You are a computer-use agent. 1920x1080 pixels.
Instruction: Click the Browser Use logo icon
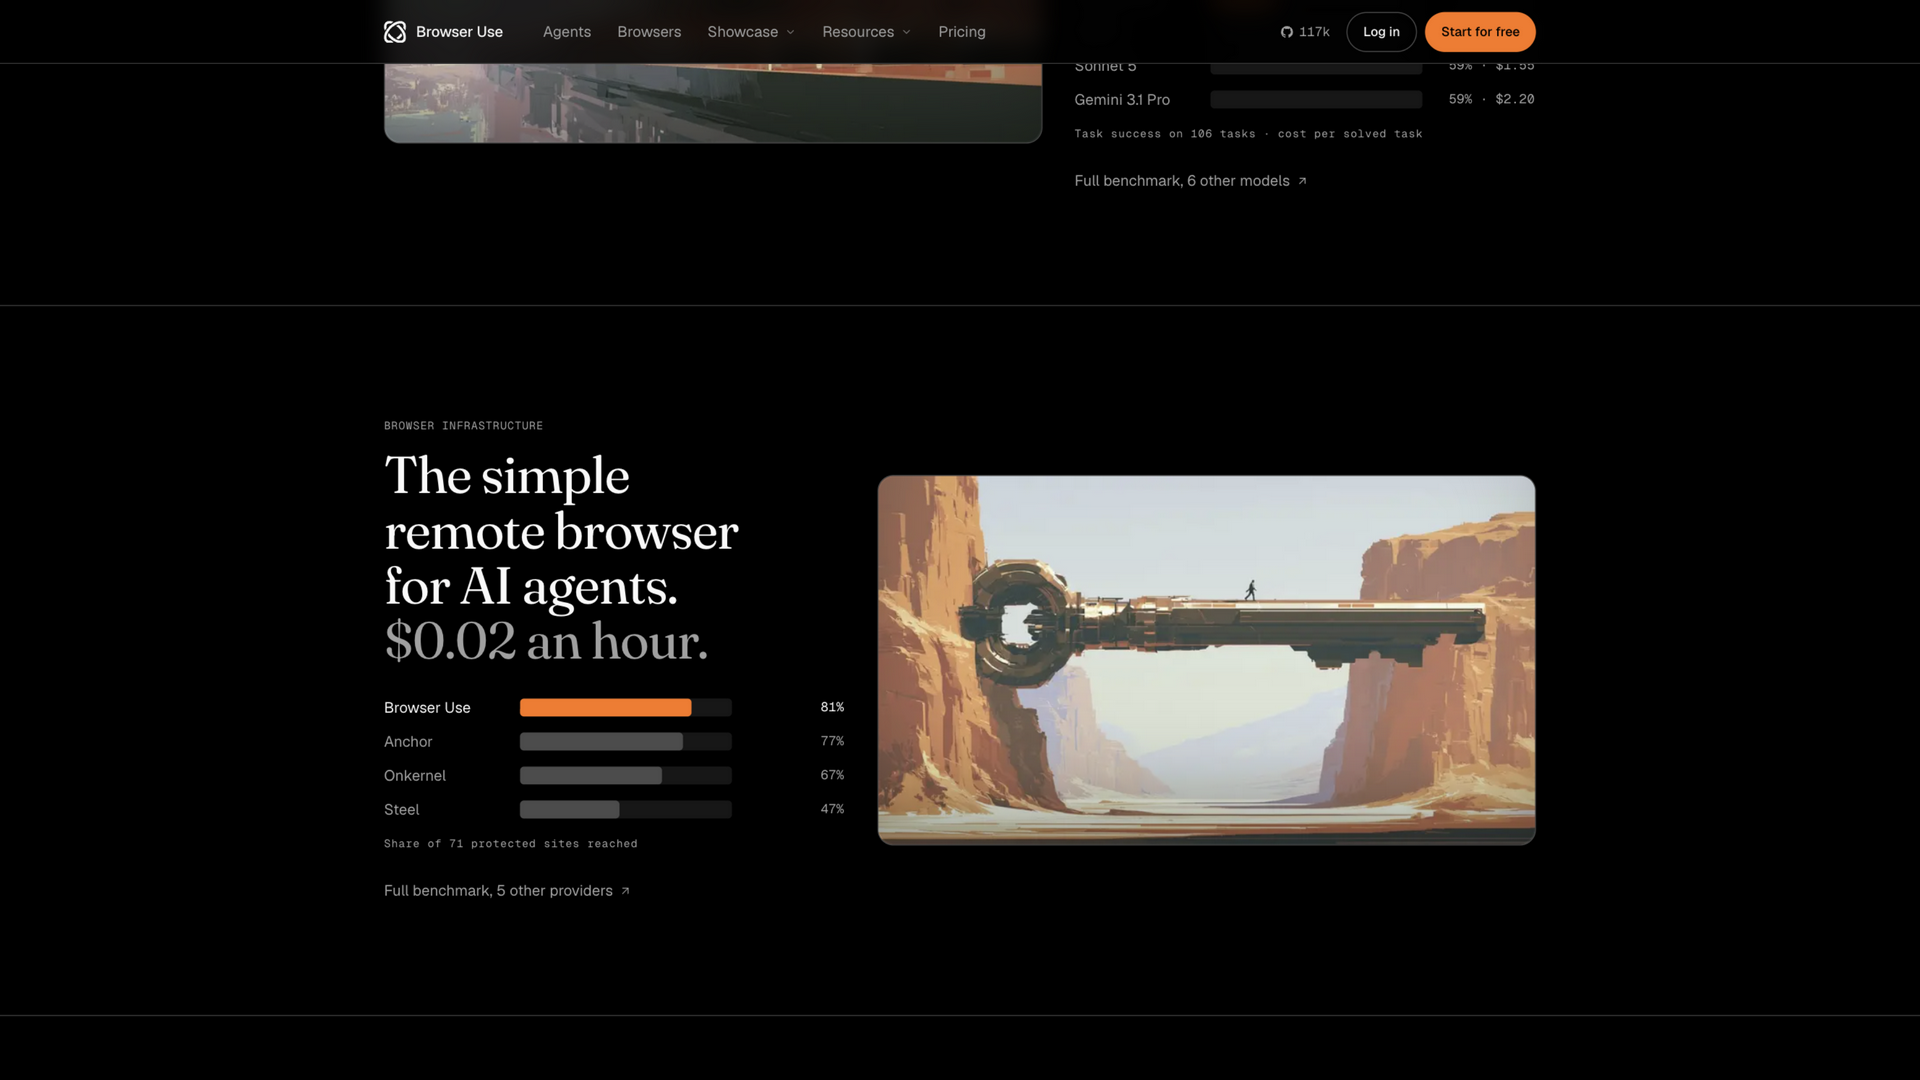(x=395, y=32)
